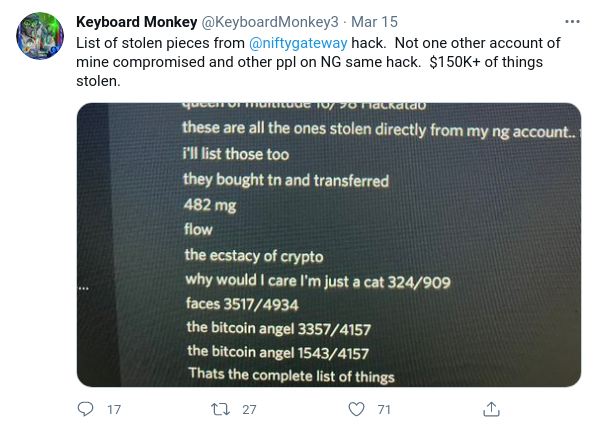Click 'faces 3517/4934' line in the image
The height and width of the screenshot is (430, 598).
pyautogui.click(x=242, y=304)
